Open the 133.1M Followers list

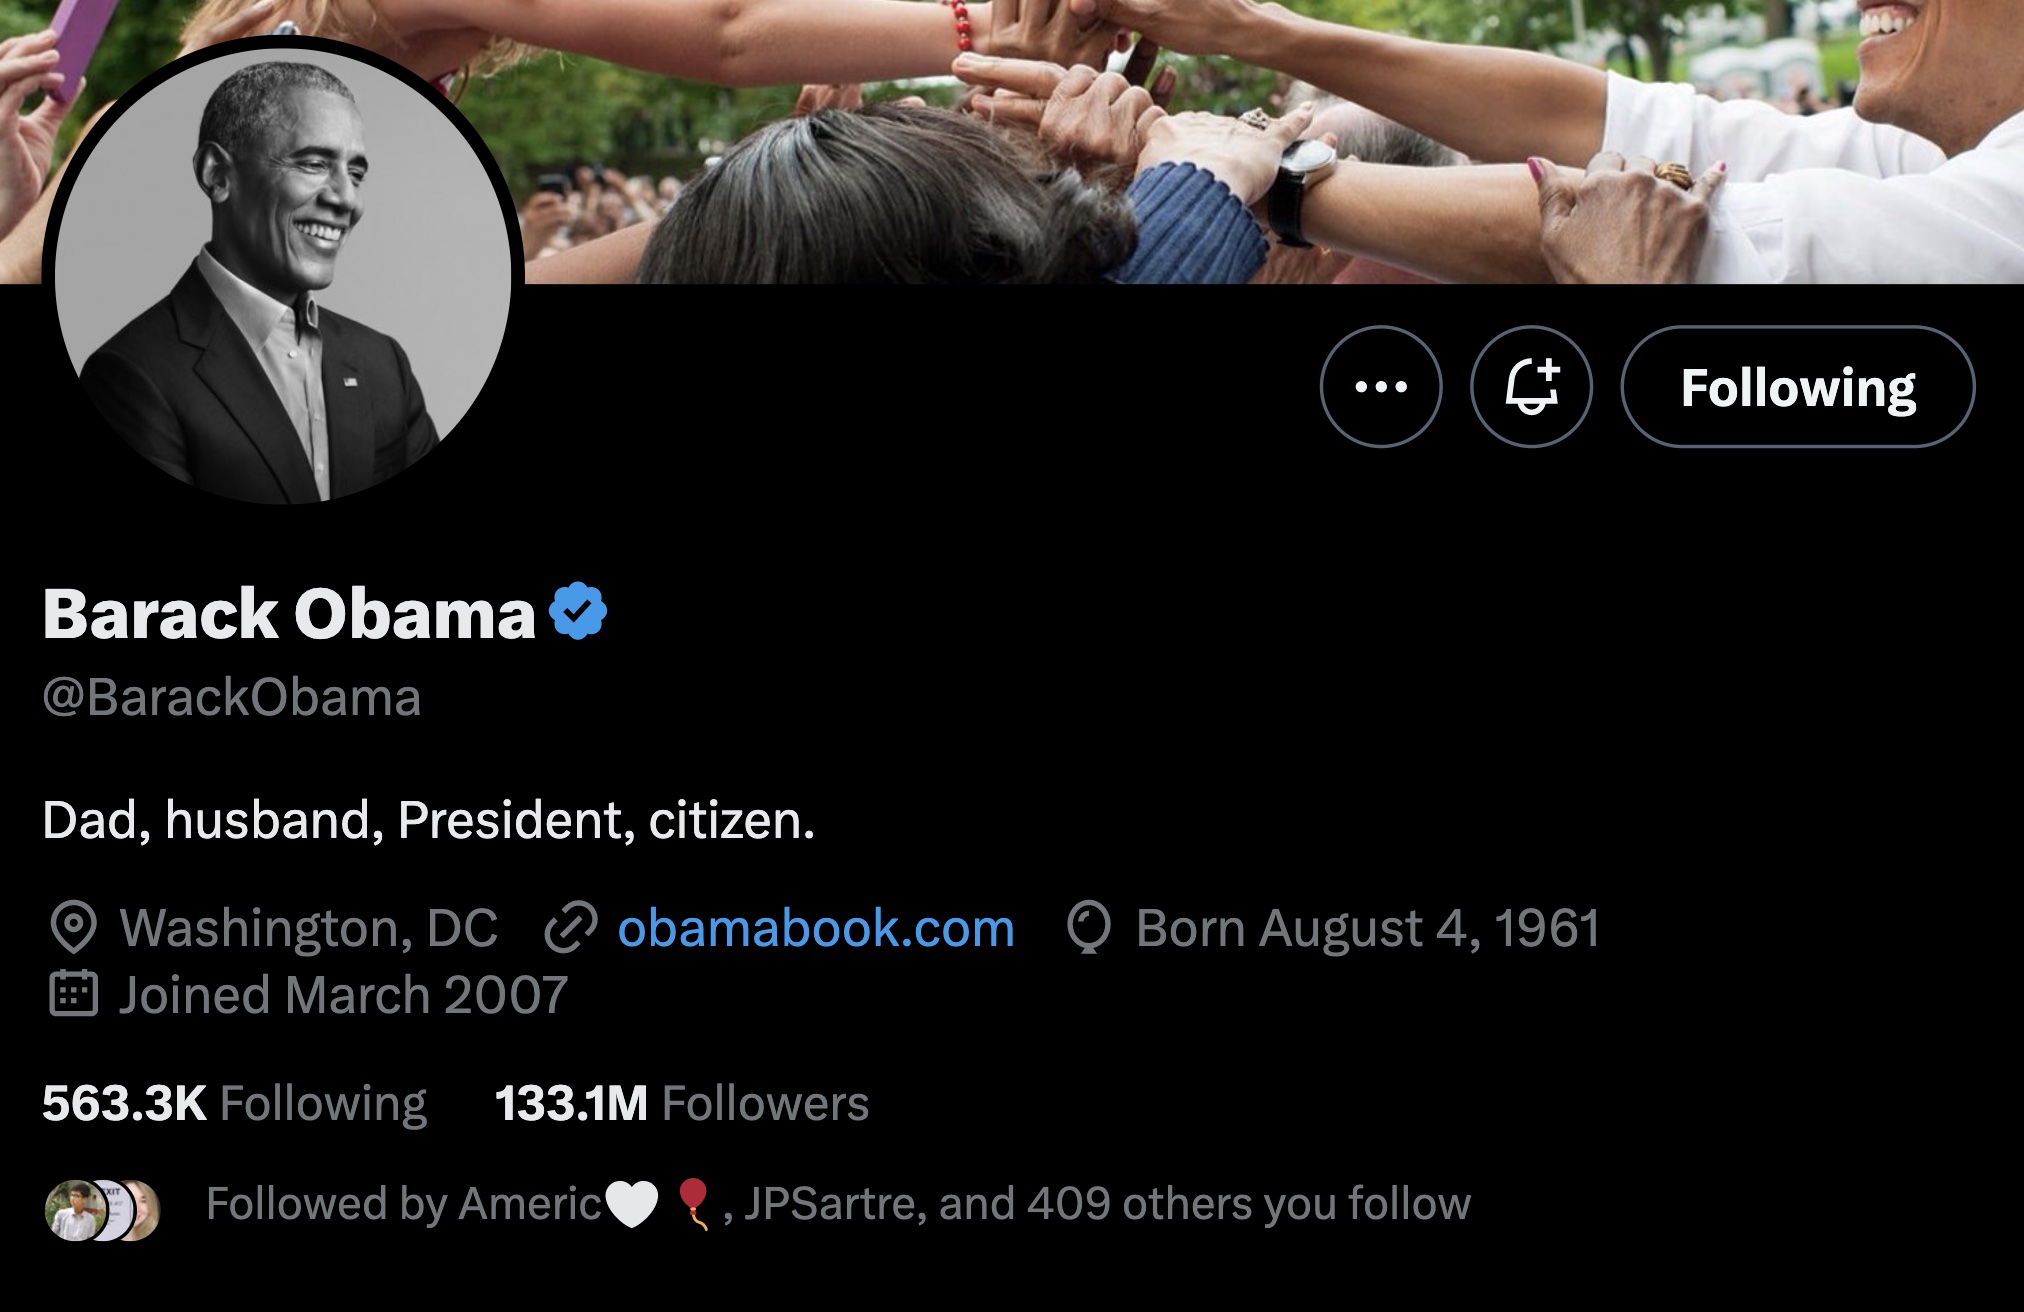pyautogui.click(x=682, y=1104)
